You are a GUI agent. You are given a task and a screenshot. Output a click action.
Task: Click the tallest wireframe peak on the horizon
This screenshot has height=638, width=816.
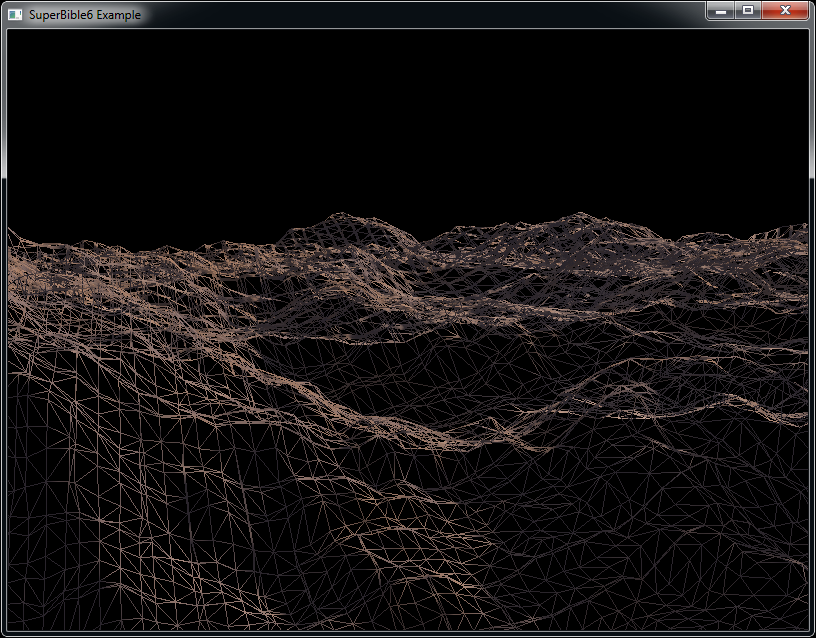tap(340, 216)
